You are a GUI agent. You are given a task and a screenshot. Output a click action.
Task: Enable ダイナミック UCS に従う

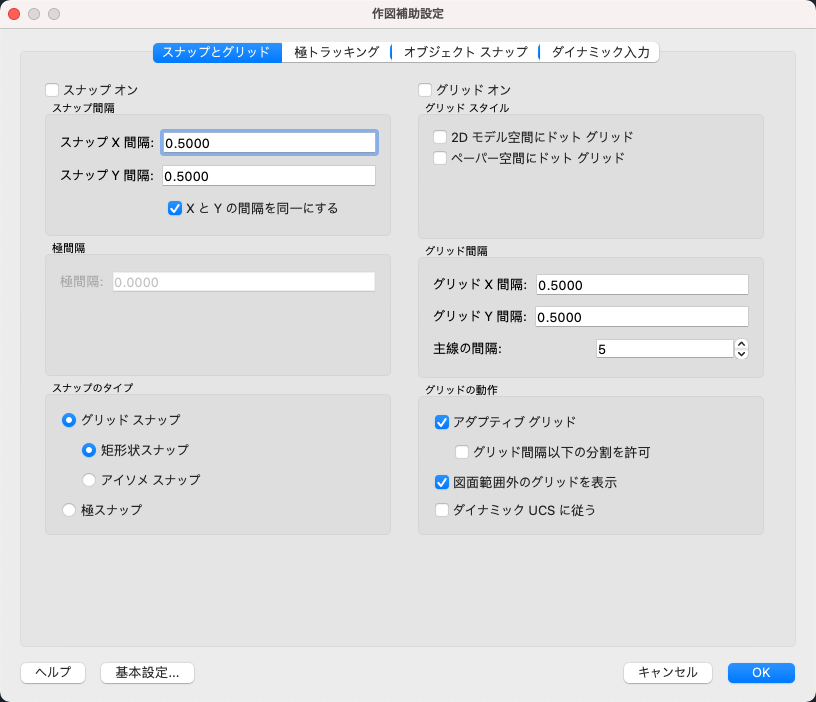point(442,510)
